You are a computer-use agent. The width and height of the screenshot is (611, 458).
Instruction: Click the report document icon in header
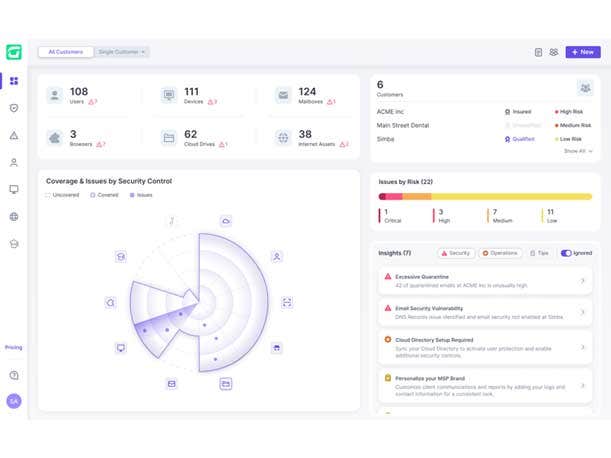tap(538, 52)
